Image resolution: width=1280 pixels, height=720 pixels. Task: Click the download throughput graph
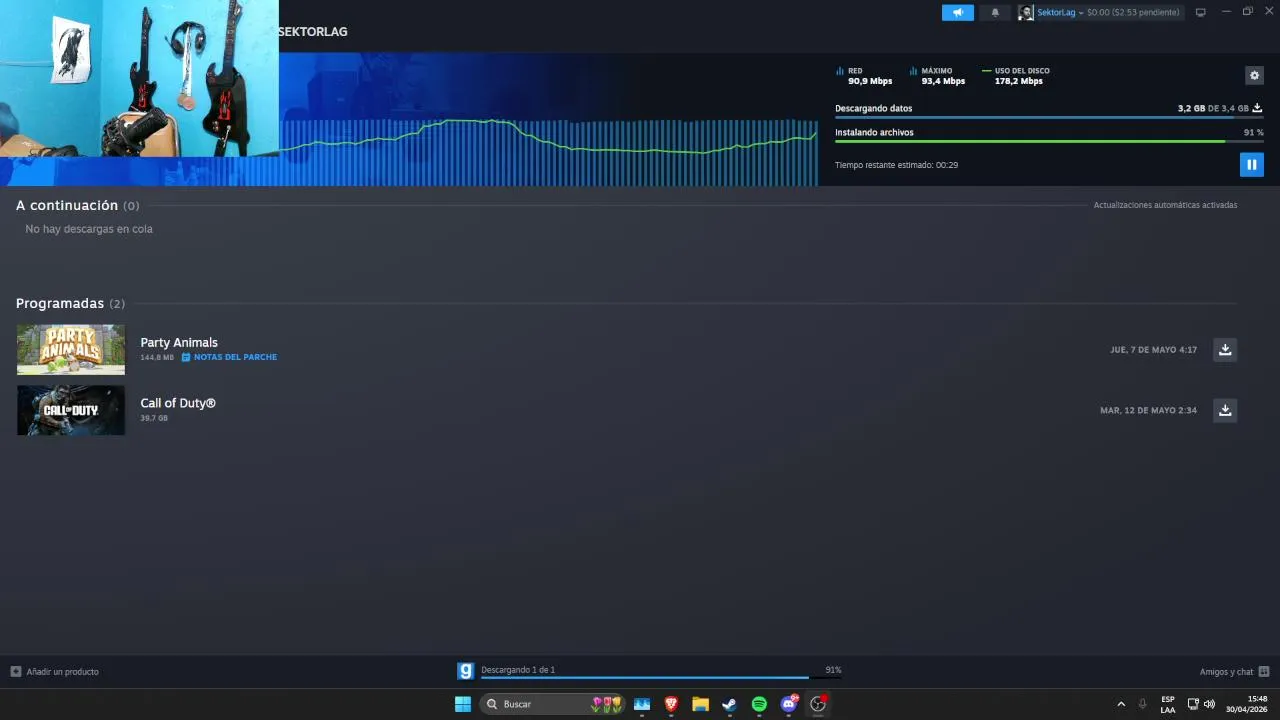click(548, 151)
